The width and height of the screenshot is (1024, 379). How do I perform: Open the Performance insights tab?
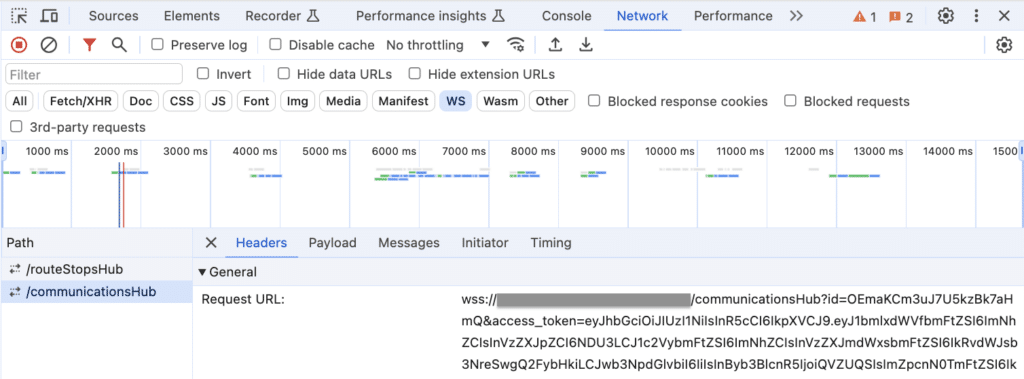click(430, 16)
